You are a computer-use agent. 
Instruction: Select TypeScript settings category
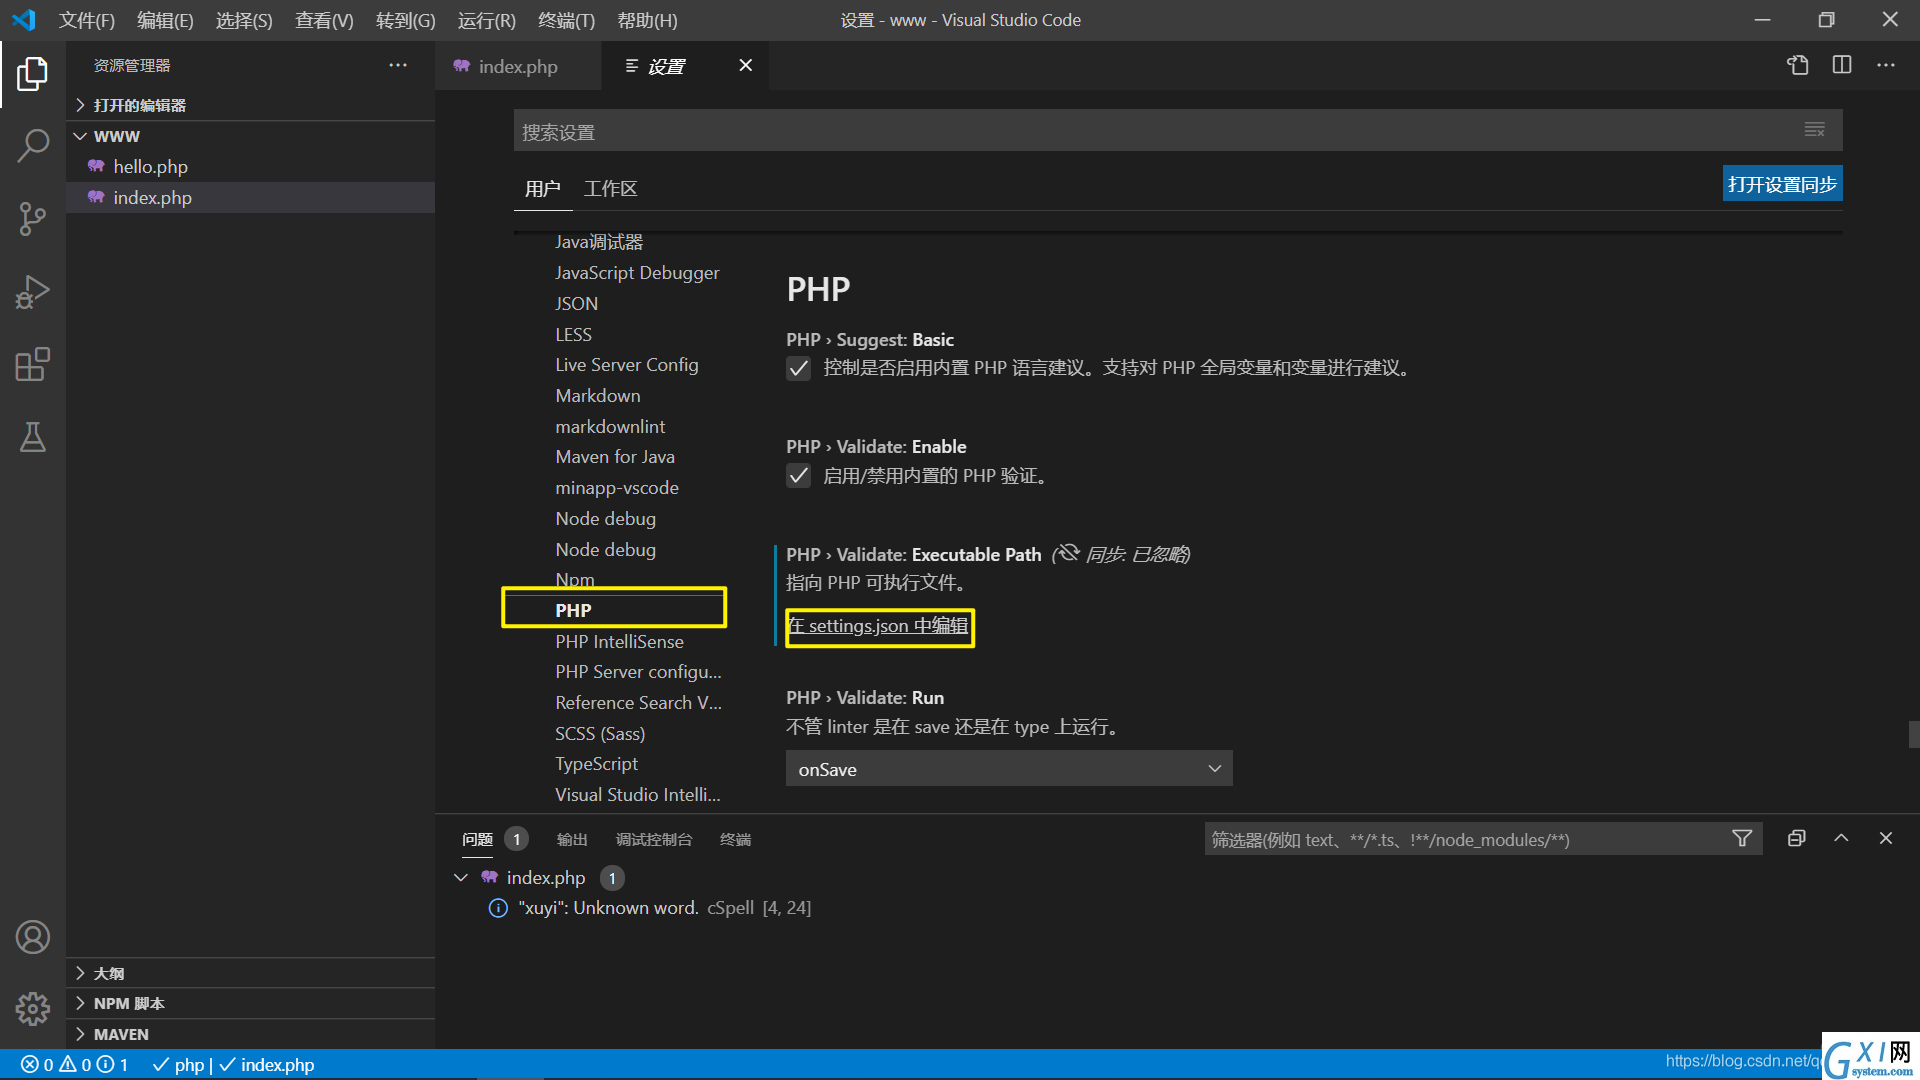pyautogui.click(x=596, y=764)
